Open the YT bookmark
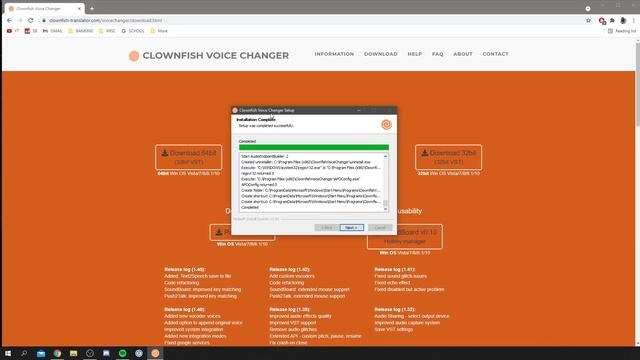 tap(13, 31)
